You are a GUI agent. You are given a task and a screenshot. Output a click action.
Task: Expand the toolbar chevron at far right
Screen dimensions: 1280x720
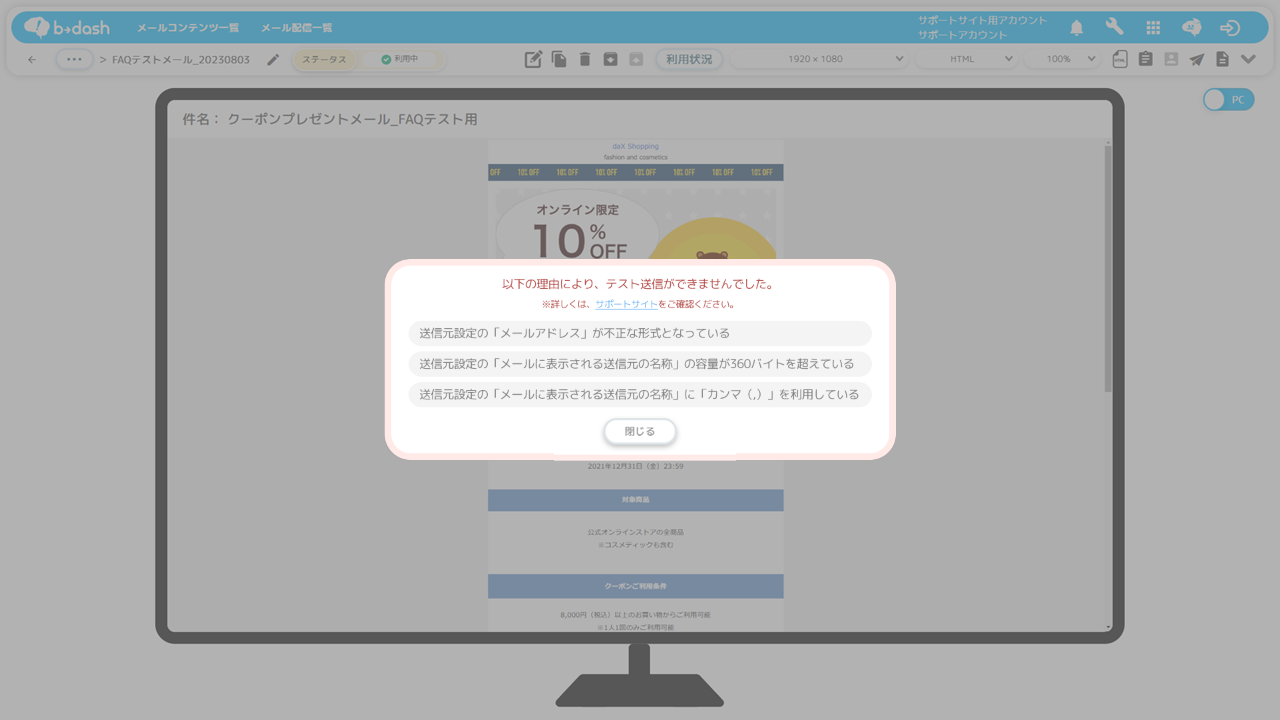coord(1248,59)
